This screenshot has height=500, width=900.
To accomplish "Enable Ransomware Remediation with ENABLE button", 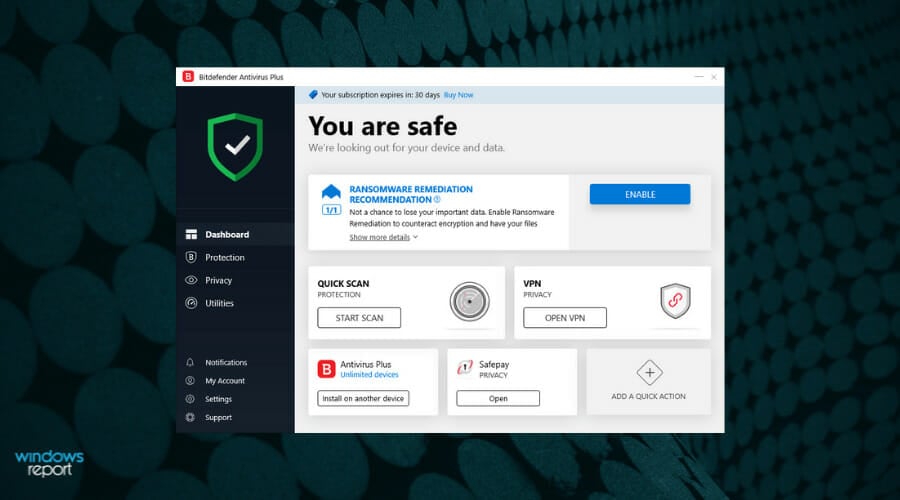I will coord(640,194).
